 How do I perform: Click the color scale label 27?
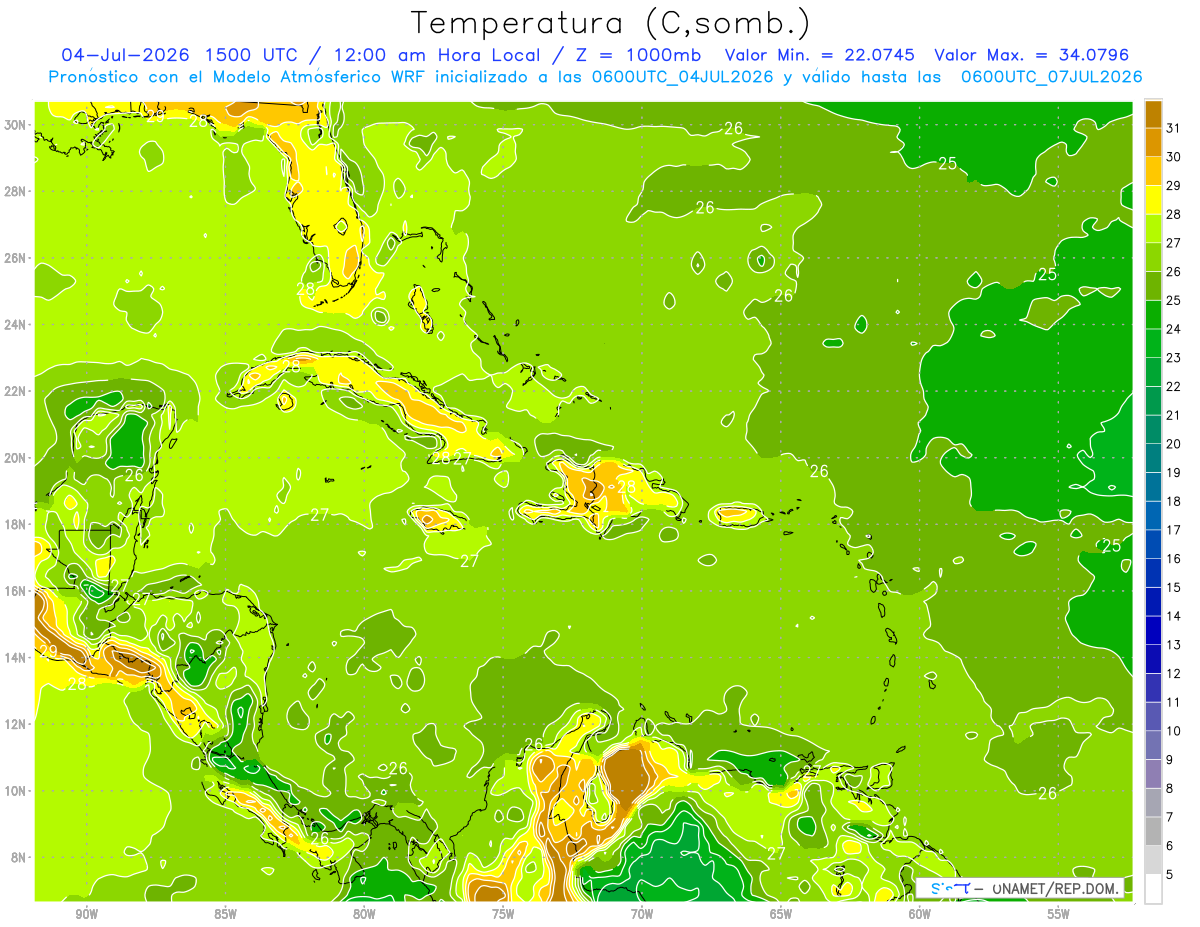point(1174,242)
